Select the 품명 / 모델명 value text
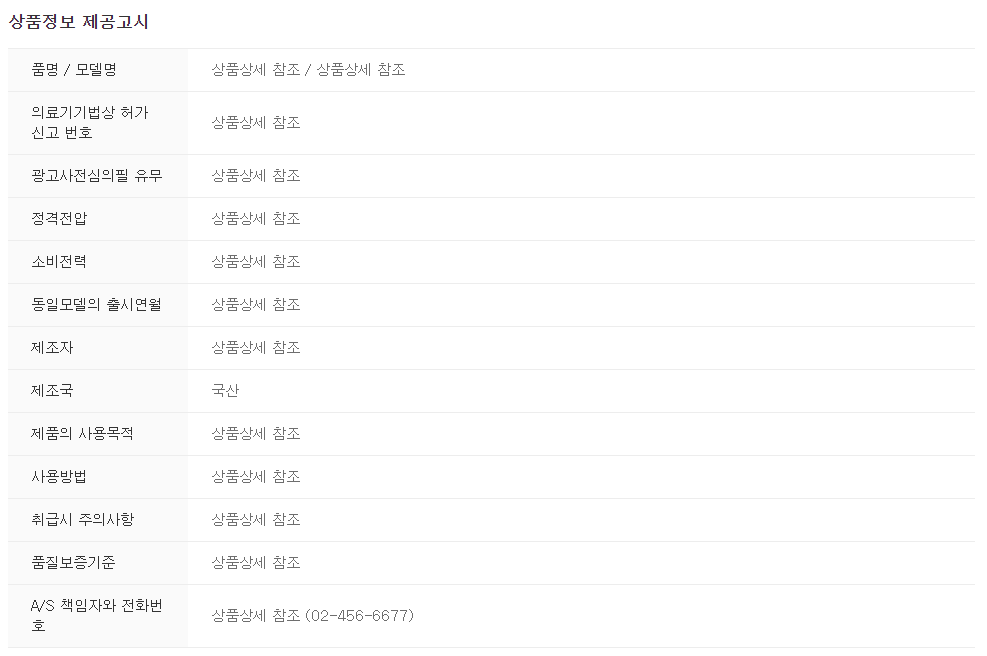This screenshot has height=656, width=987. coord(308,70)
